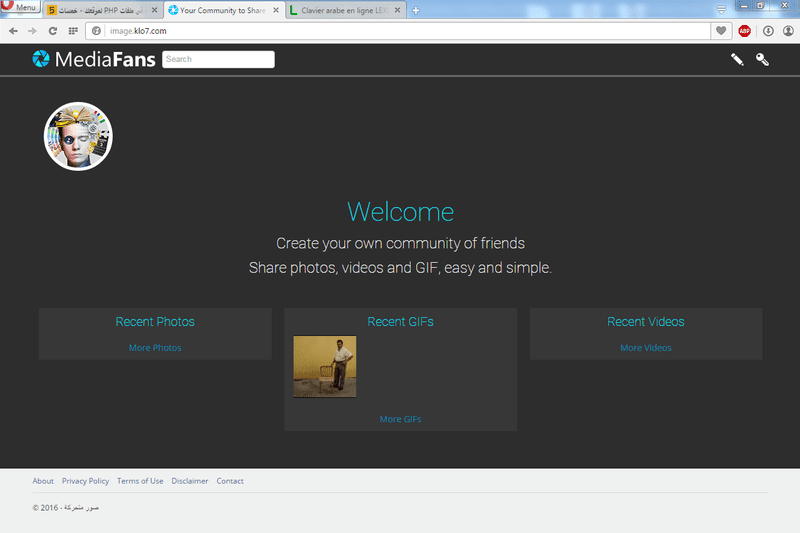Click the pencil sign-up icon in header
This screenshot has width=800, height=533.
(x=737, y=59)
